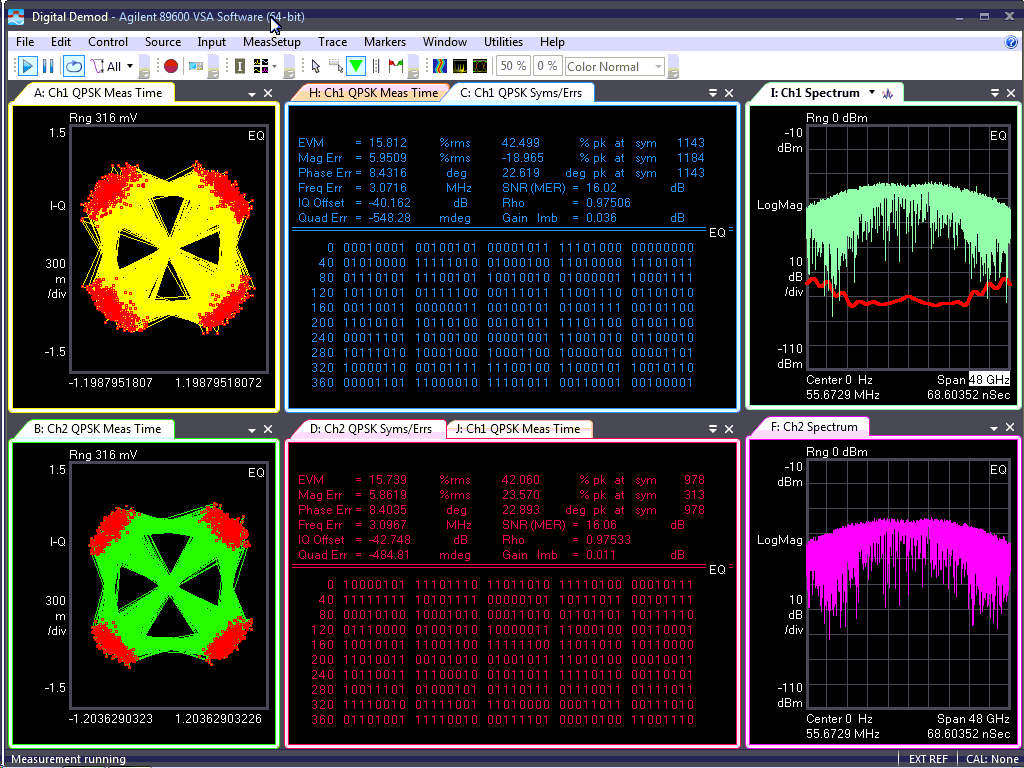Click the Run measurement play icon

point(27,66)
